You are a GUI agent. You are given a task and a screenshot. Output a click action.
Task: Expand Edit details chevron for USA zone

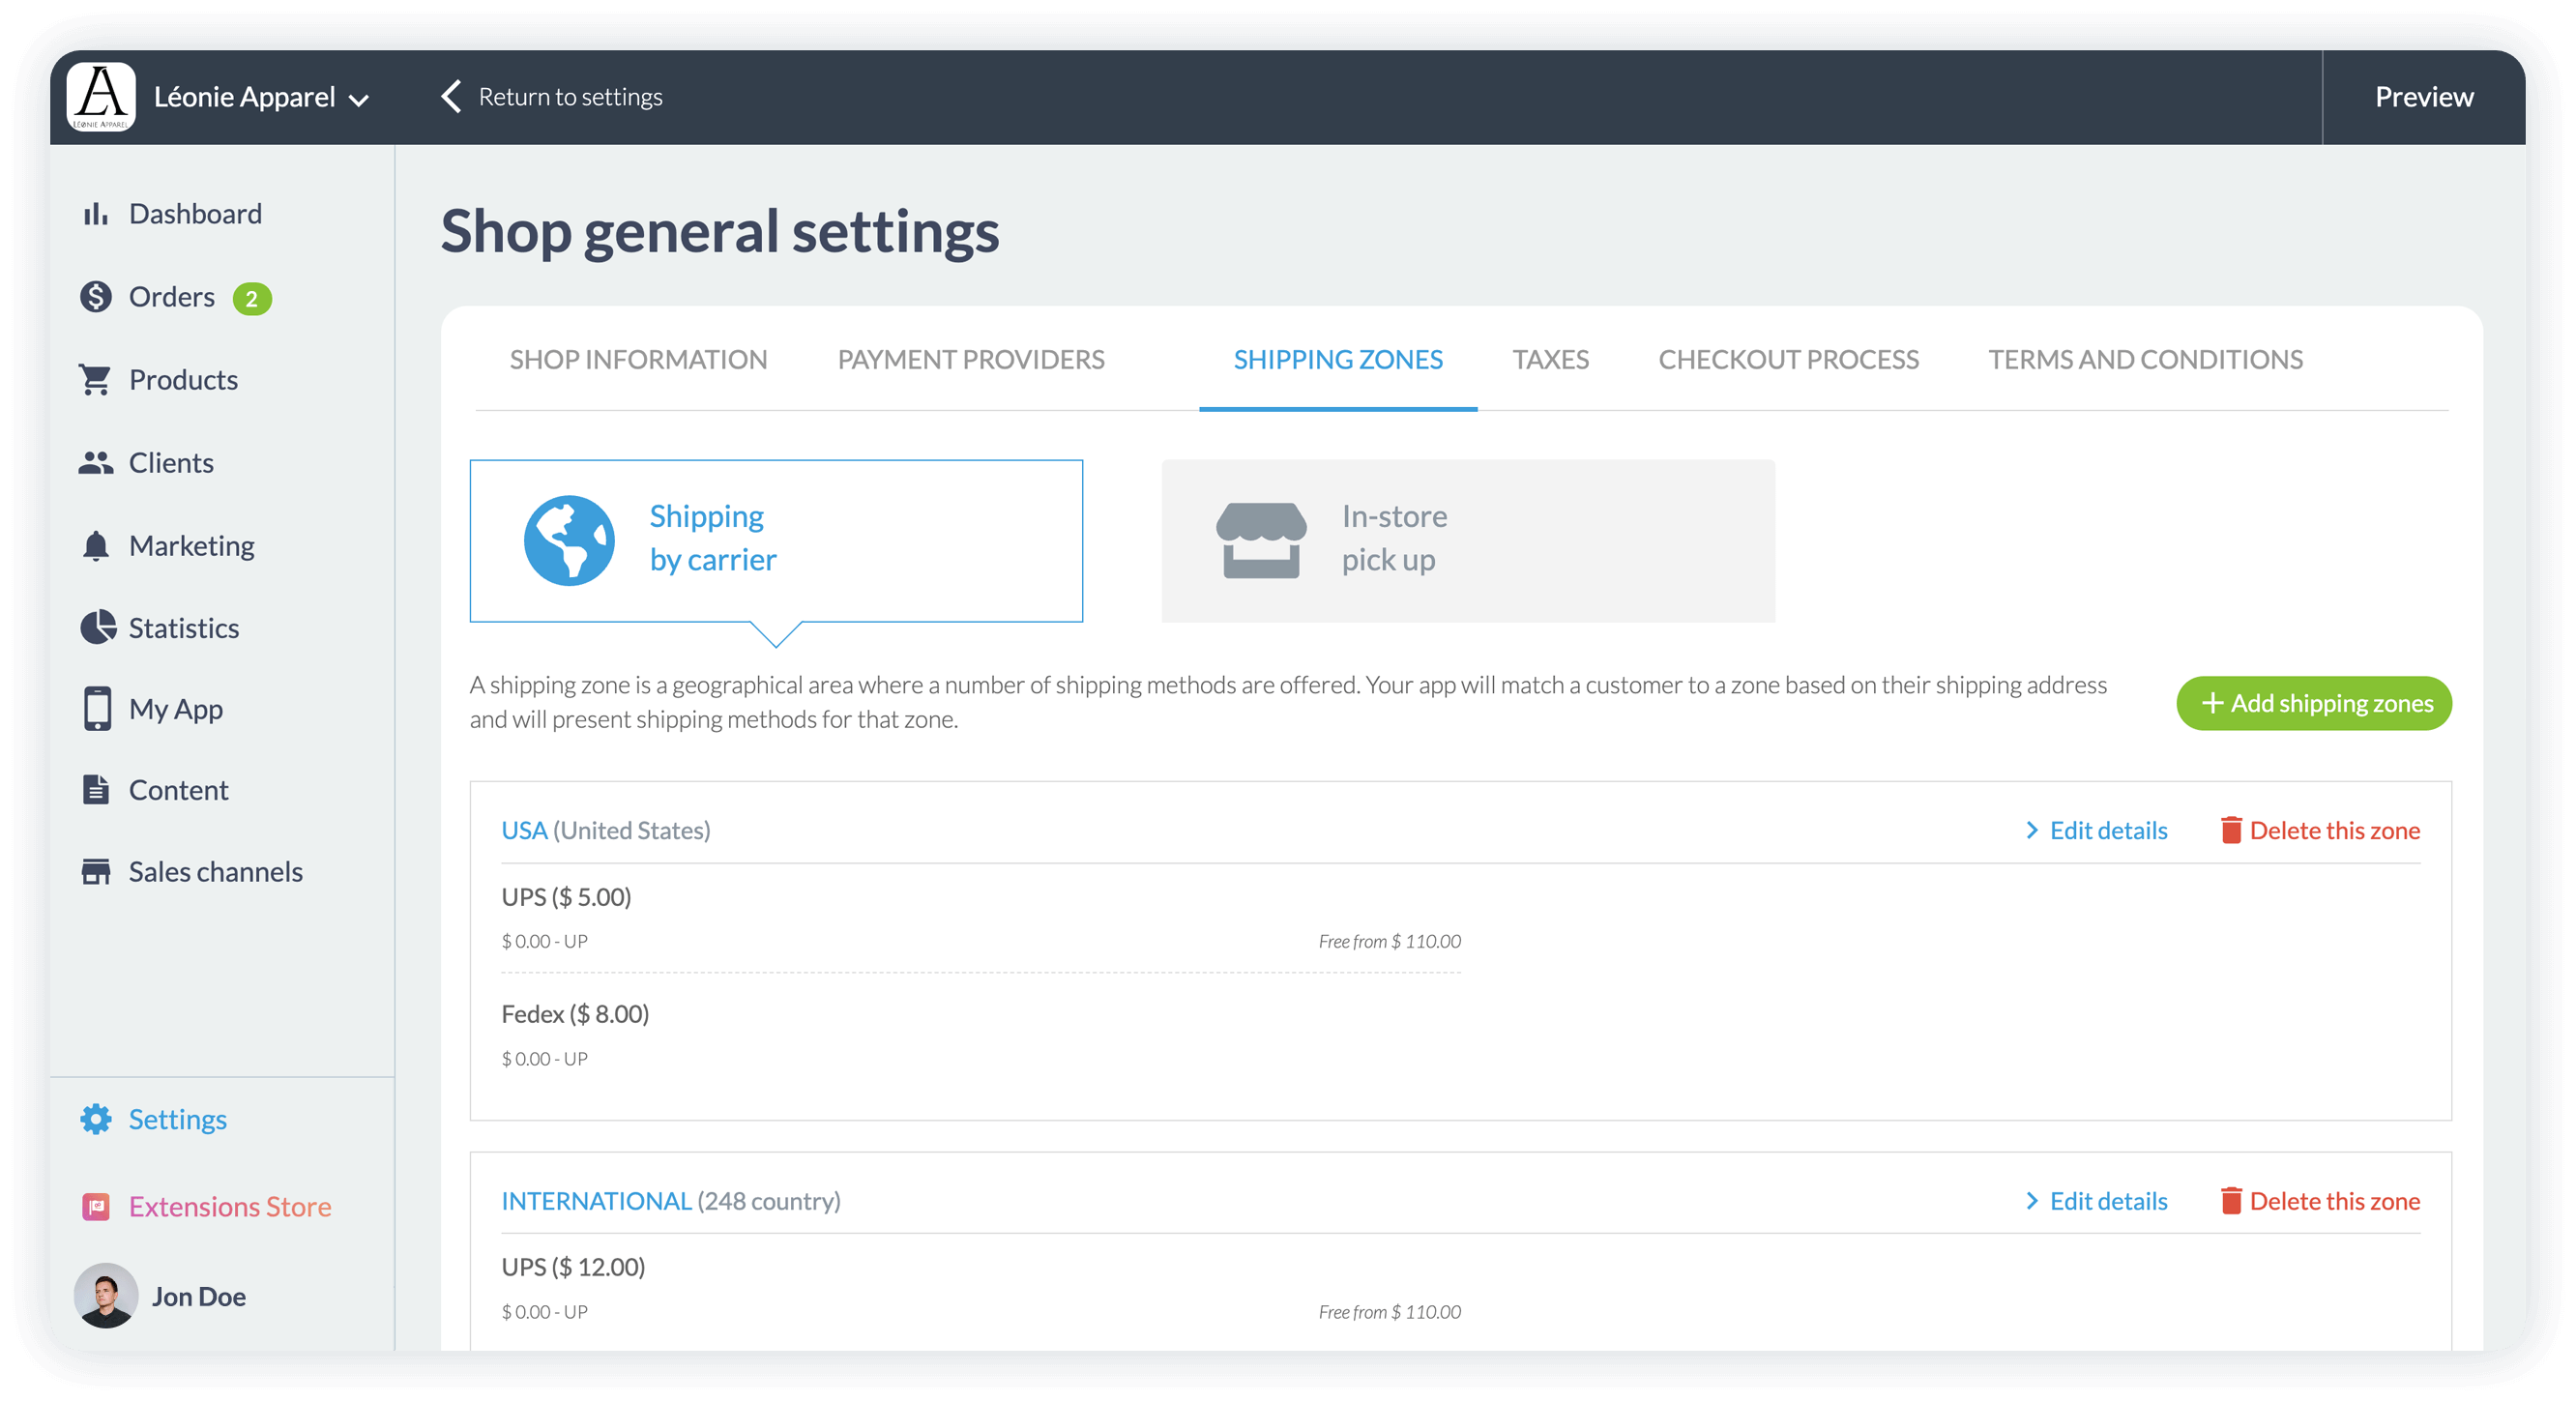point(2031,830)
